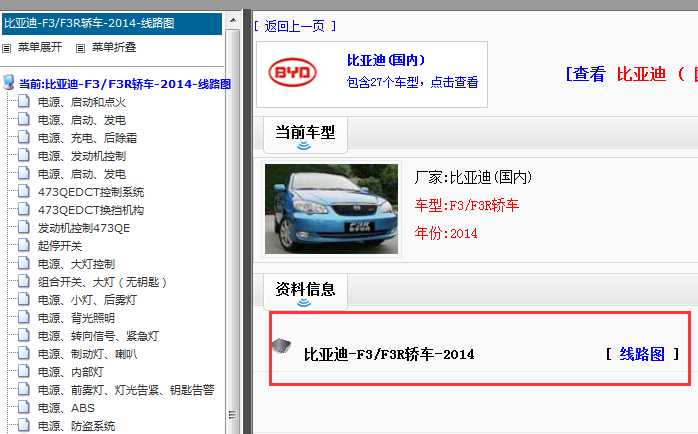The height and width of the screenshot is (434, 698).
Task: Click the 查看 比亚迪 header link
Action: (x=632, y=74)
